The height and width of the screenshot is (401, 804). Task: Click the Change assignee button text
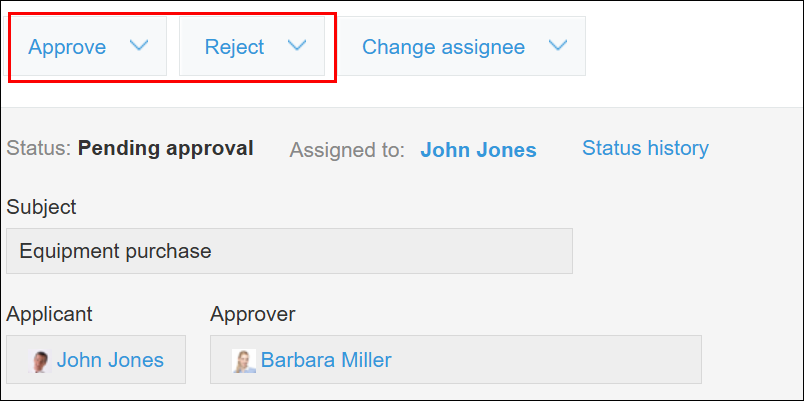click(x=443, y=47)
